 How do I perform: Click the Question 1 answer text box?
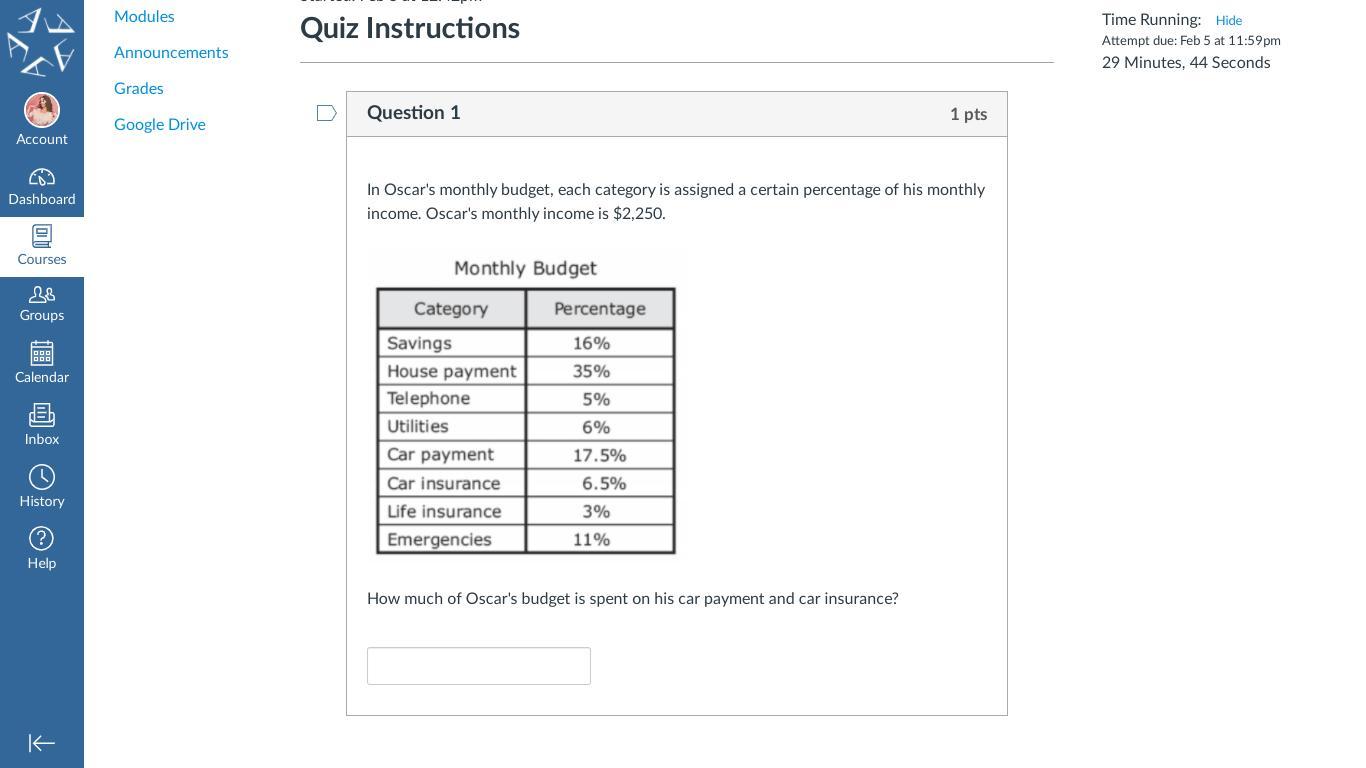(479, 666)
